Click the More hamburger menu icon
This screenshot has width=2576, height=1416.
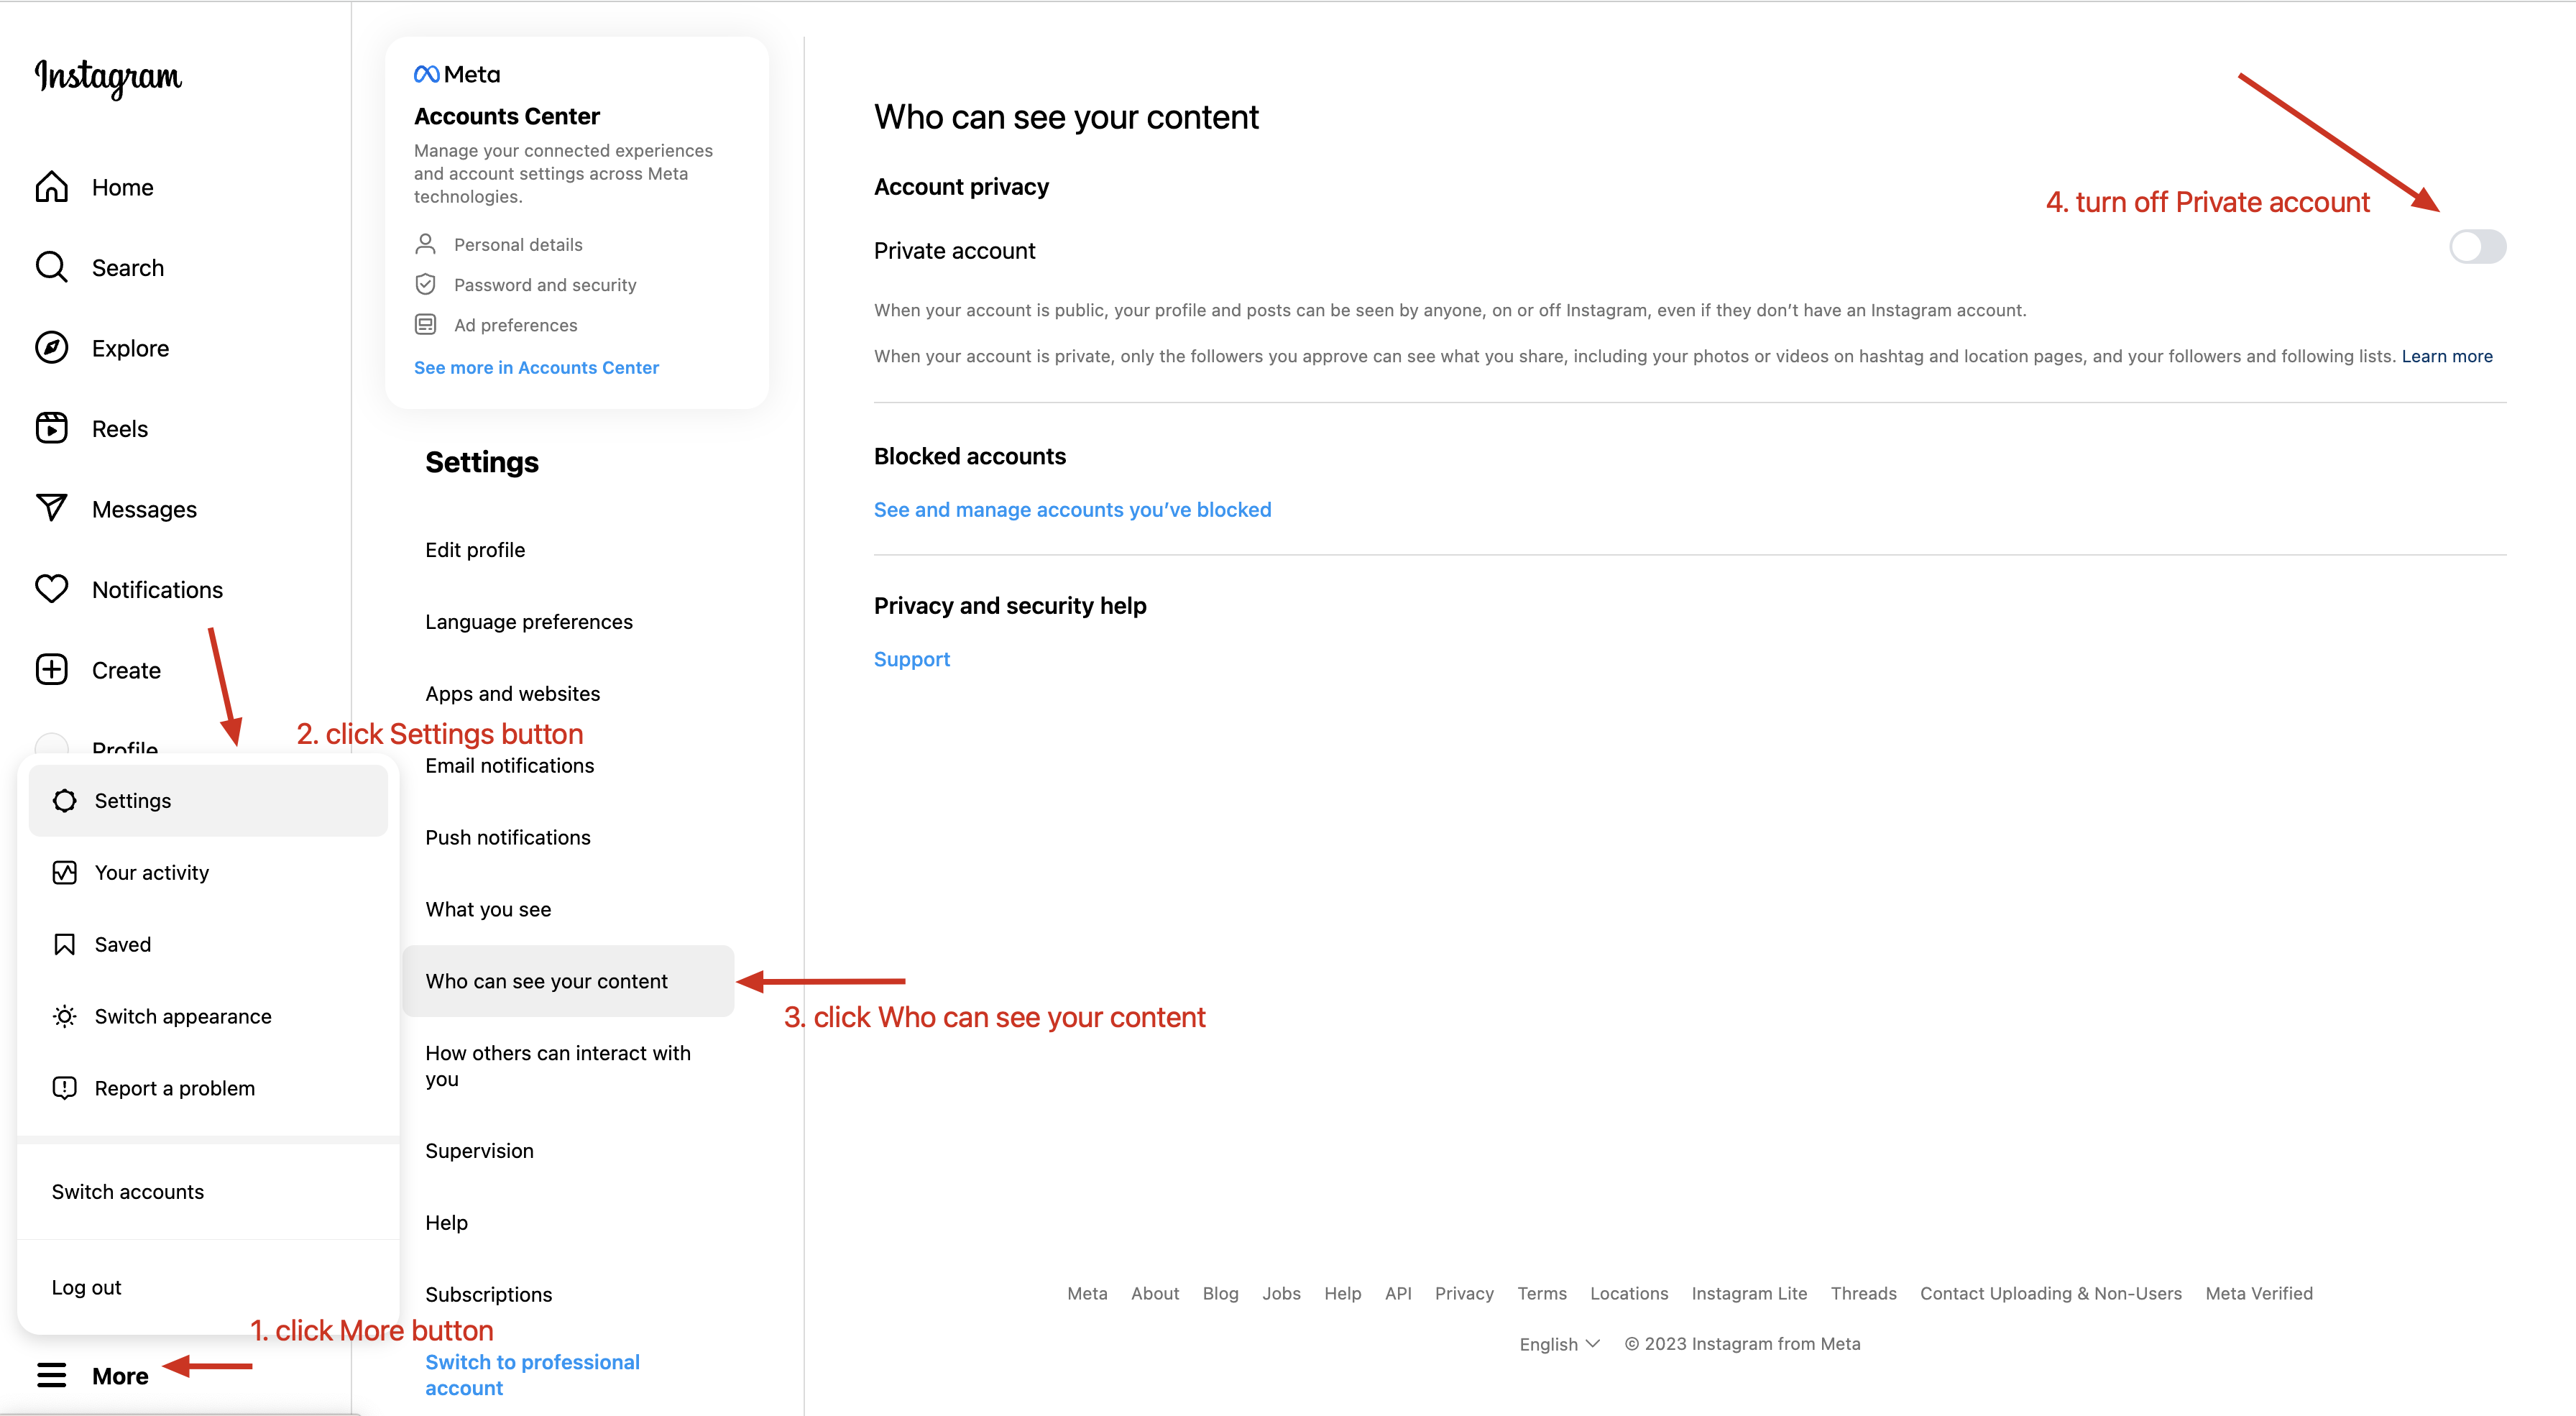point(51,1375)
